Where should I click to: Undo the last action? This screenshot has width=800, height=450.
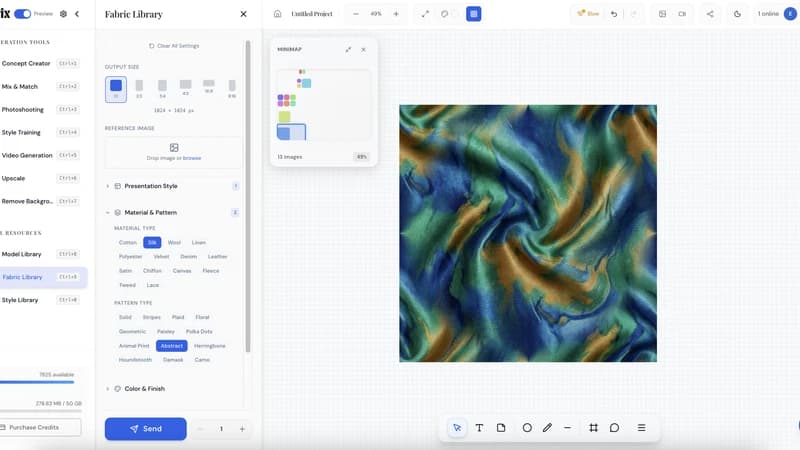(x=614, y=14)
